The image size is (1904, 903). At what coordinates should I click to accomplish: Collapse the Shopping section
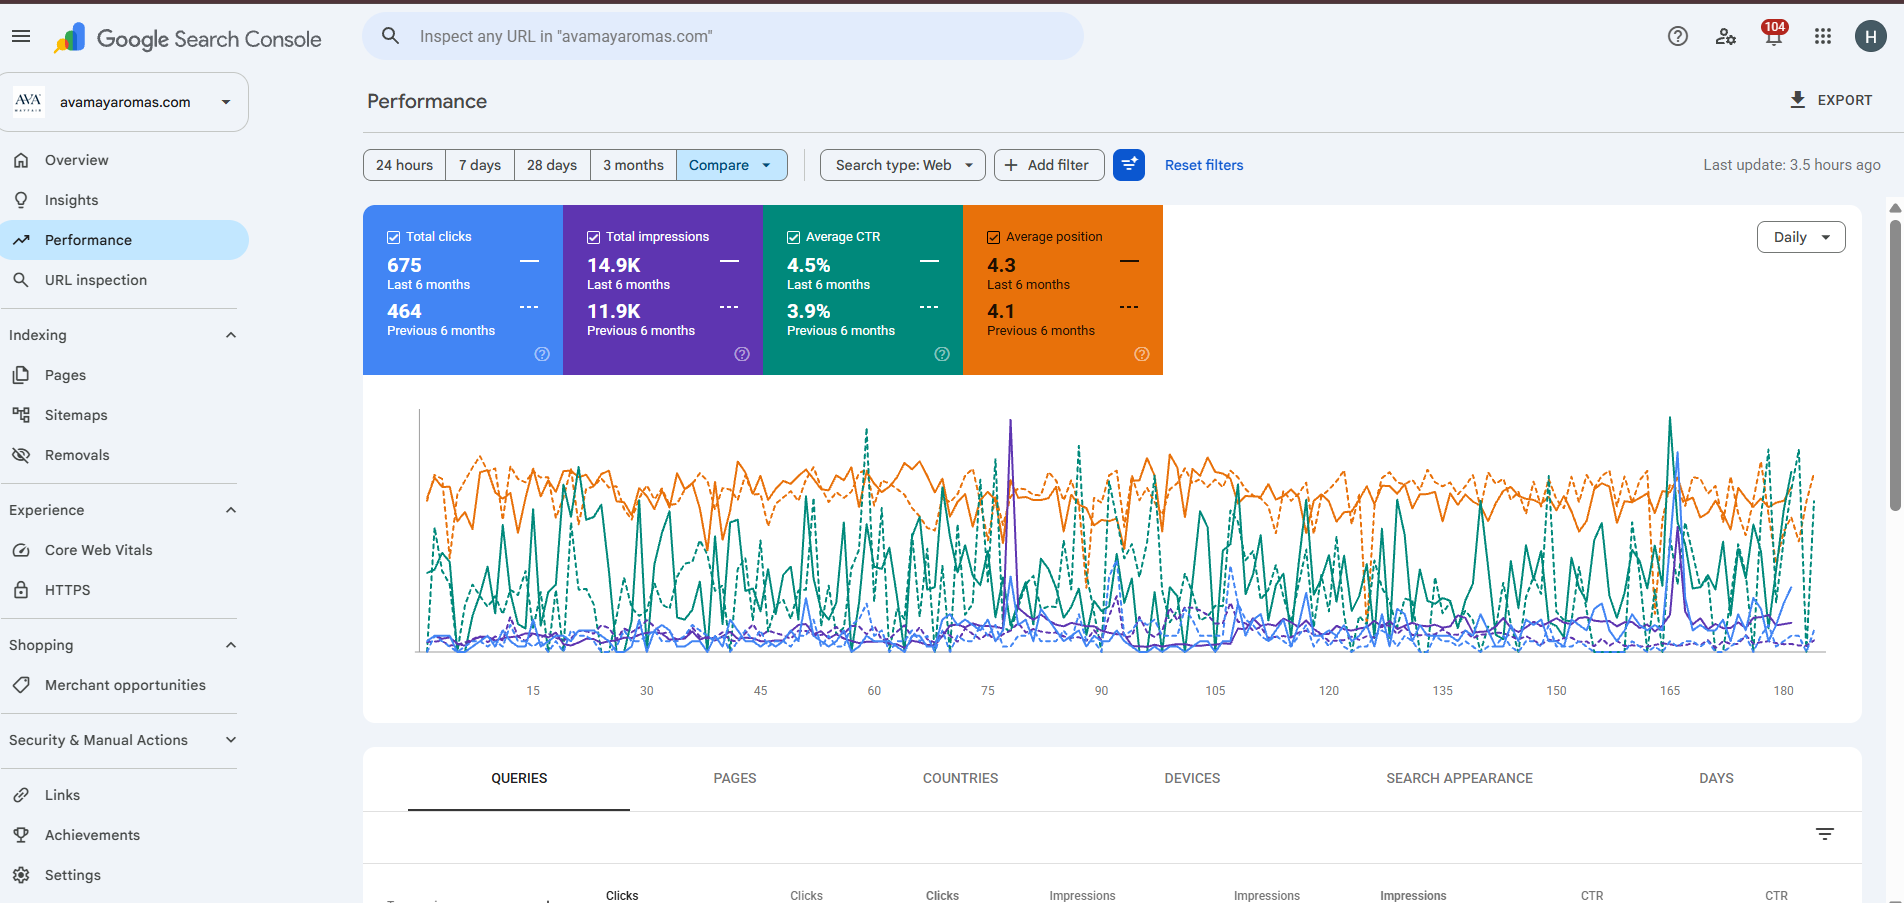coord(231,645)
